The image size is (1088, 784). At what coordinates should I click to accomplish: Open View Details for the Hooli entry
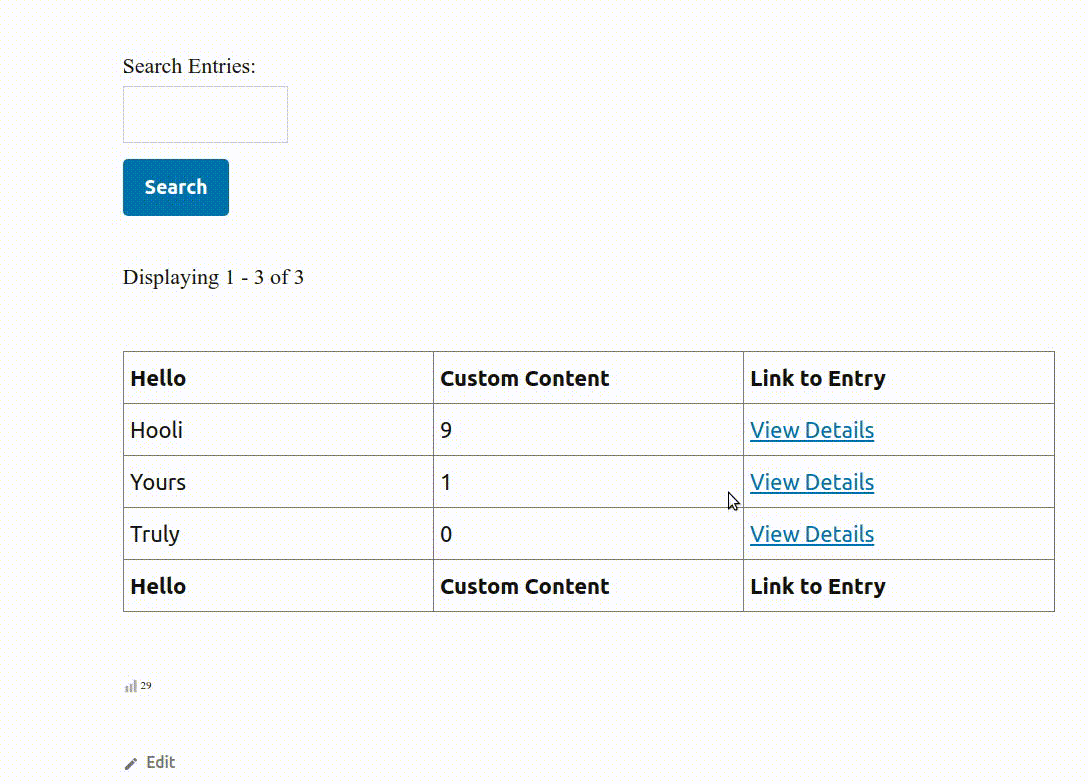(812, 430)
